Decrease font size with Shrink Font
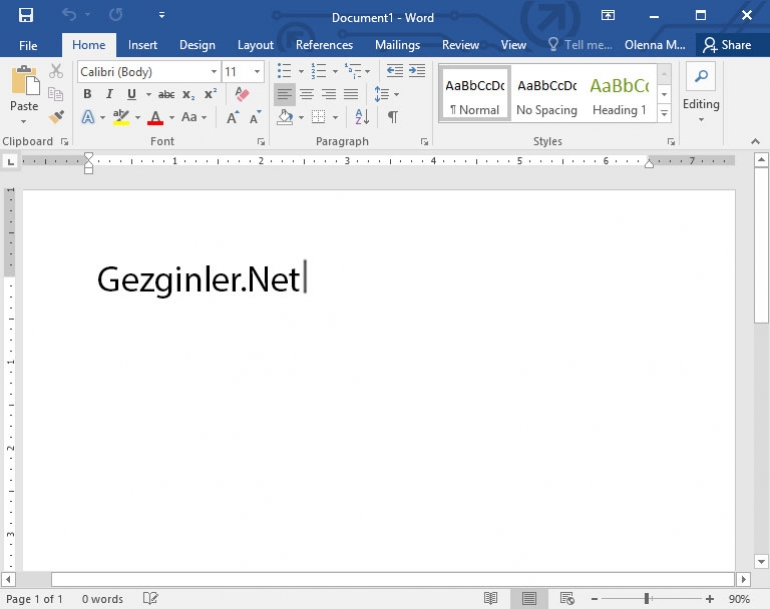This screenshot has width=770, height=609. [x=255, y=117]
